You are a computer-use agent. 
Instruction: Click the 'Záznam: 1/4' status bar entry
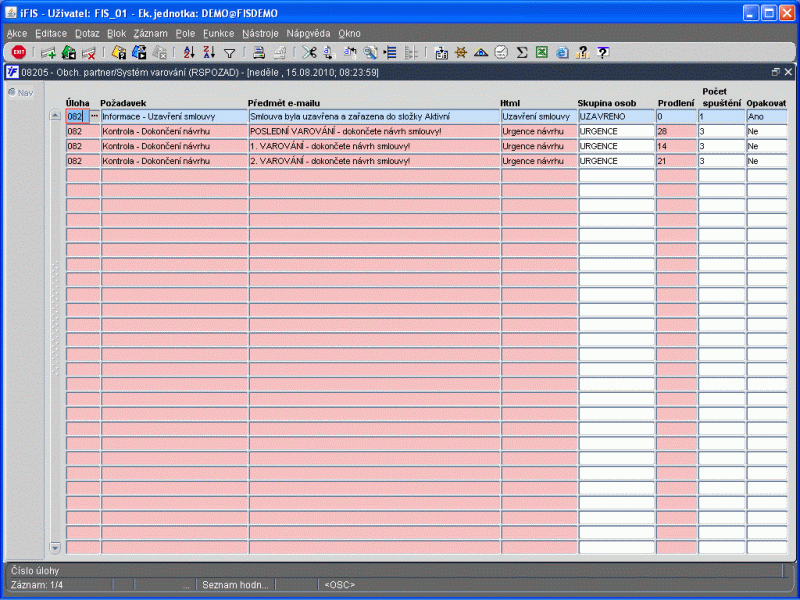(x=37, y=585)
